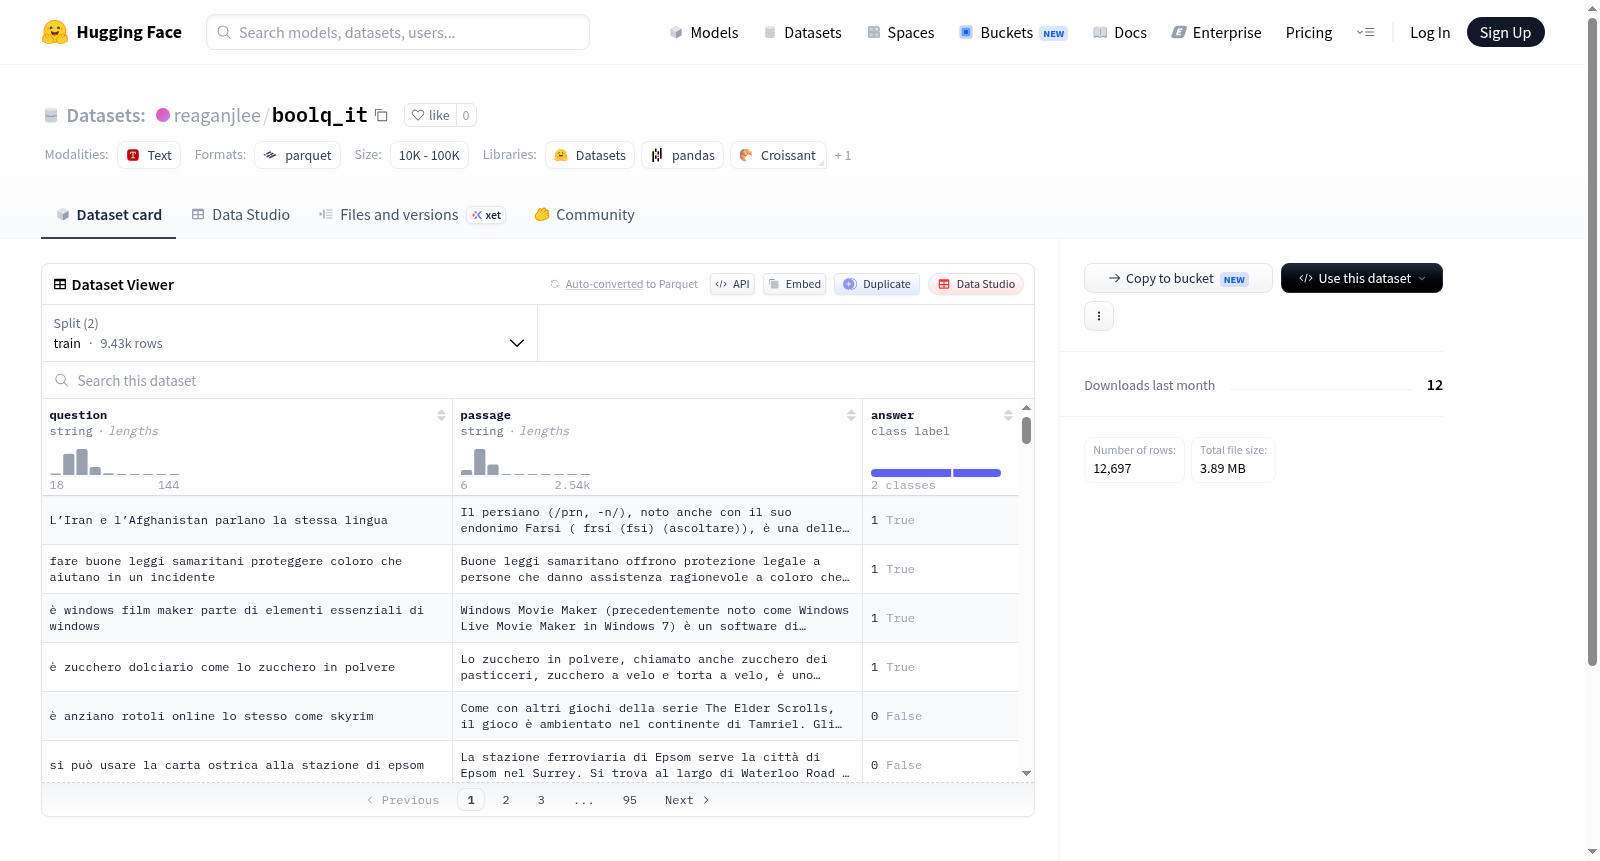
Task: Open the Docs page
Action: click(x=1120, y=33)
